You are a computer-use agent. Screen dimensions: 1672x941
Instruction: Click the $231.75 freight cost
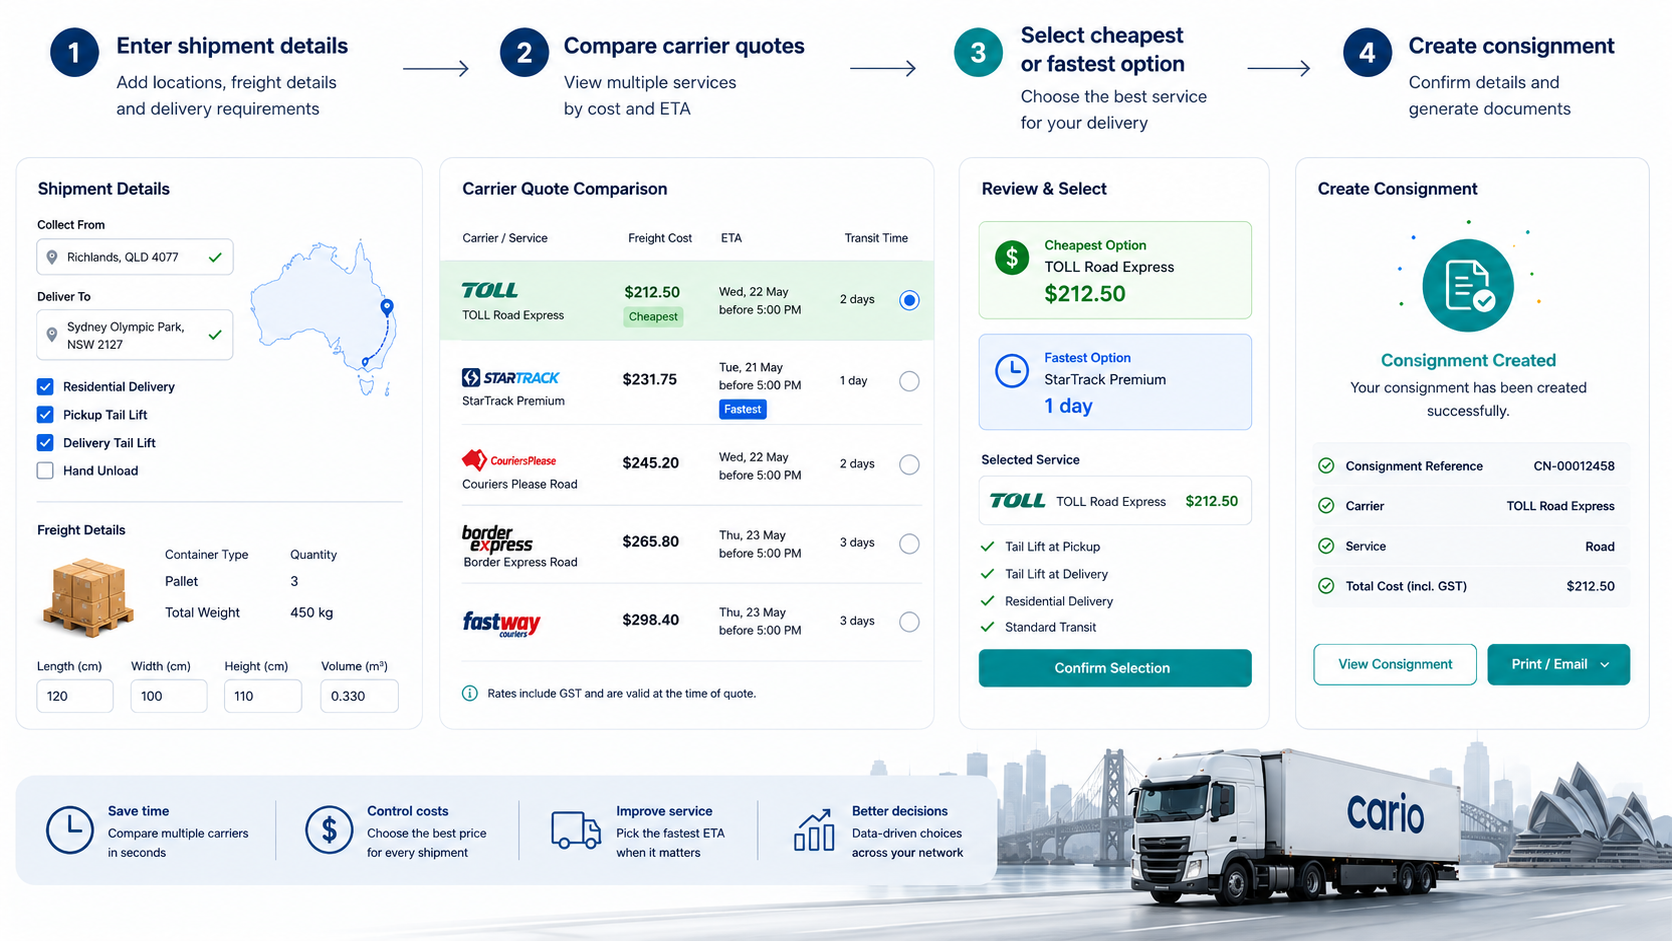650,379
